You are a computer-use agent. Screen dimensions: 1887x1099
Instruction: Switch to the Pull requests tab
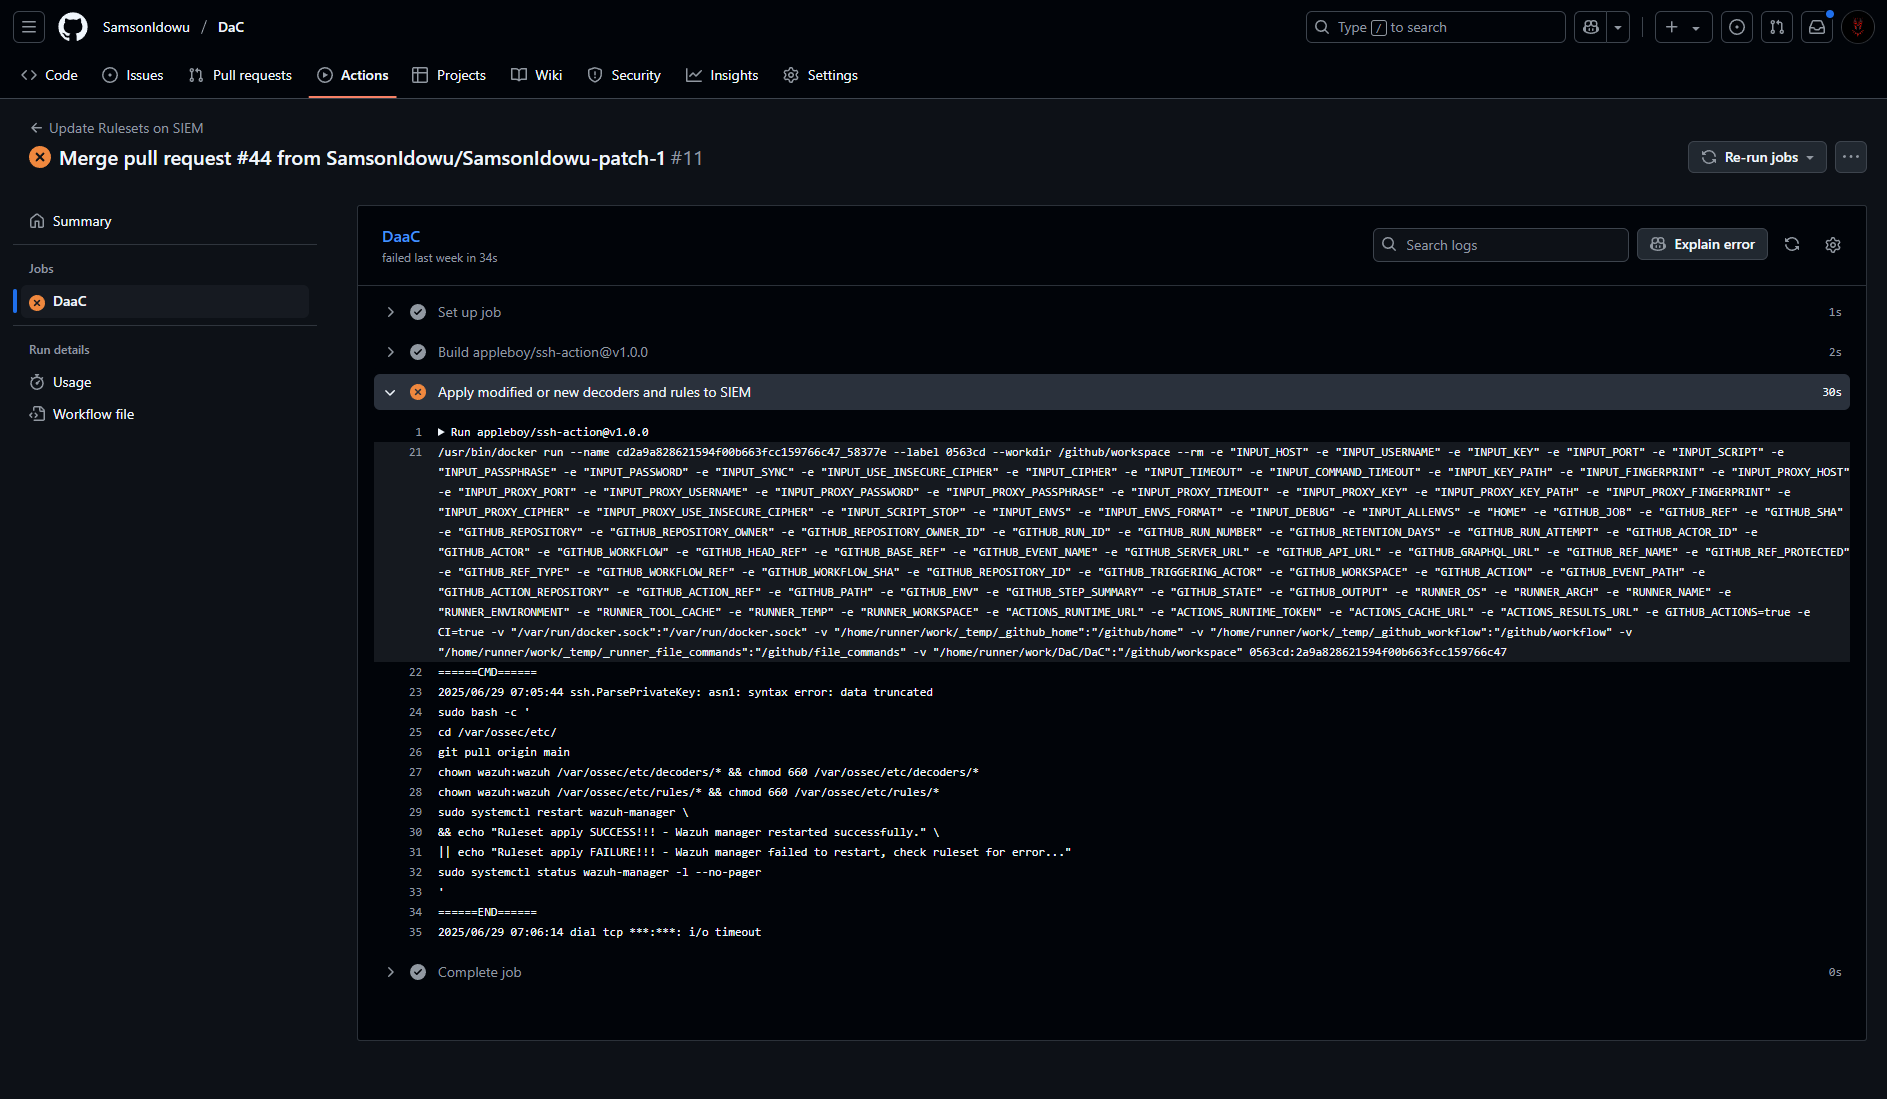click(x=240, y=75)
